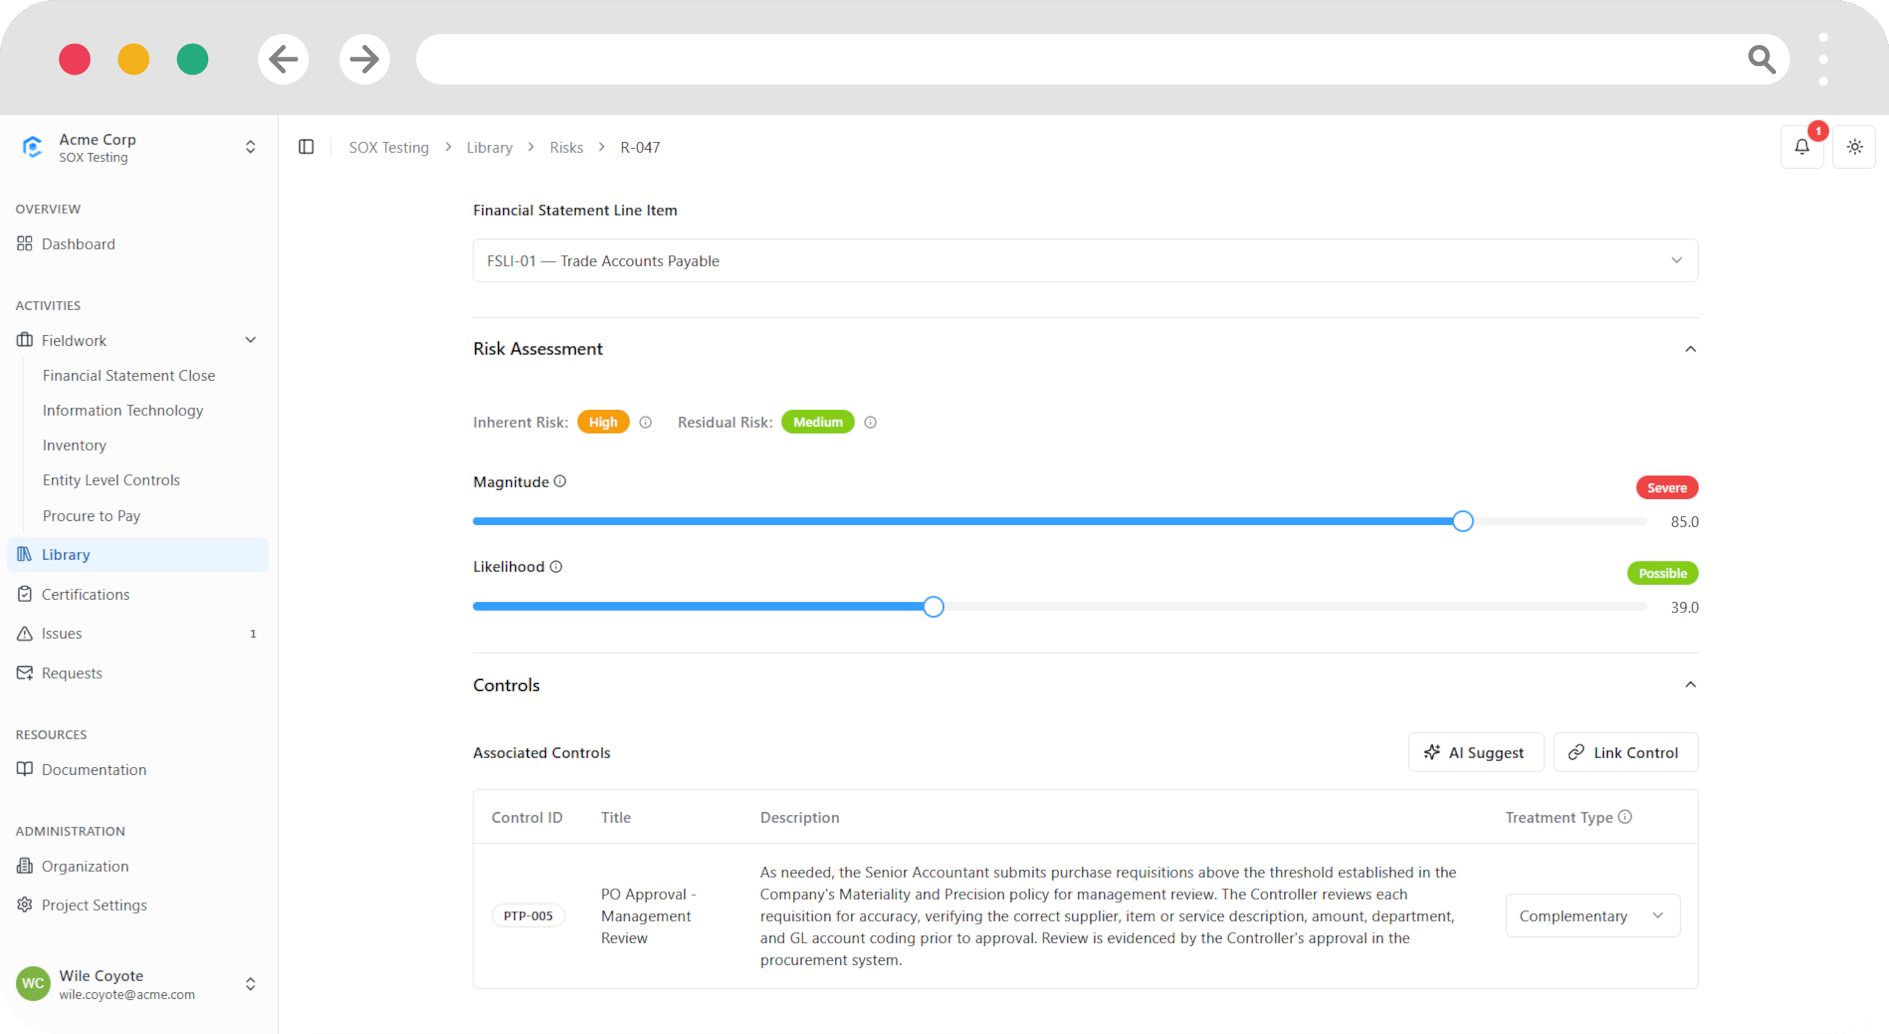
Task: Open the Financial Statement Line Item dropdown
Action: (1085, 260)
